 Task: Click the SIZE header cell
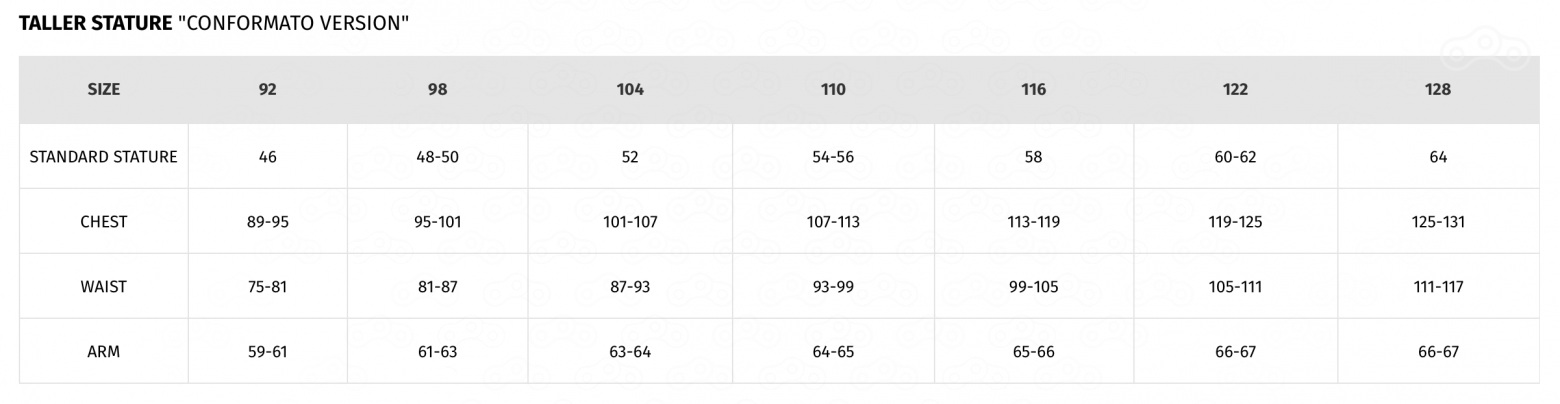pyautogui.click(x=103, y=90)
